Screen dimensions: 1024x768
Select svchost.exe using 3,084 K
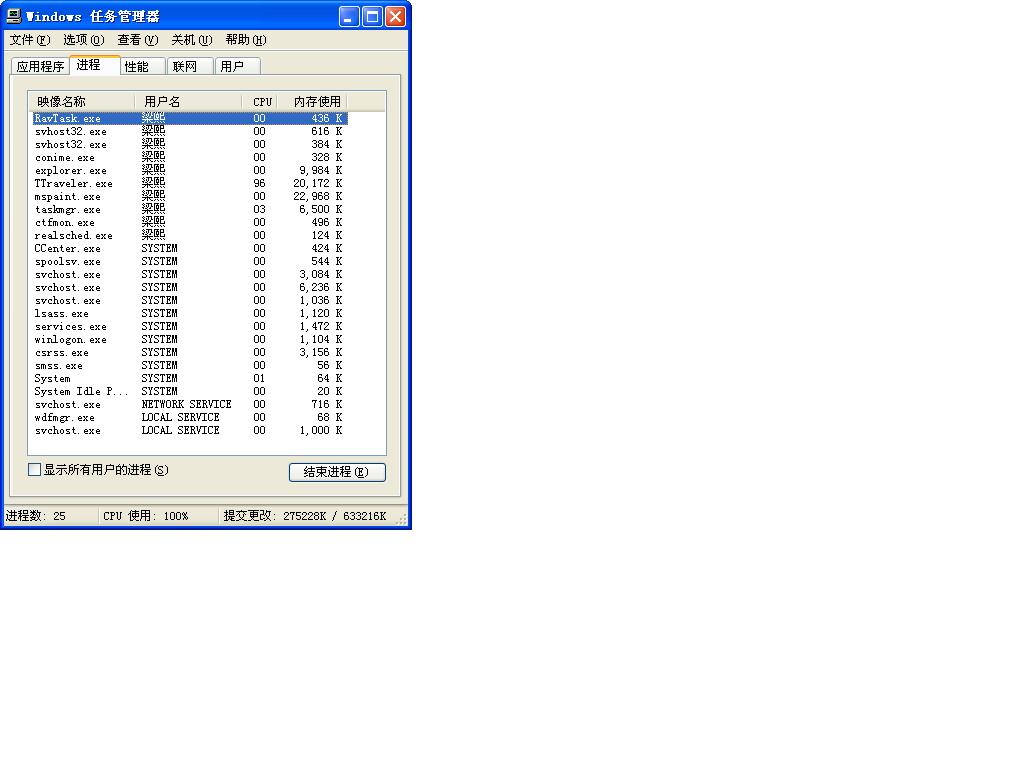coord(189,274)
